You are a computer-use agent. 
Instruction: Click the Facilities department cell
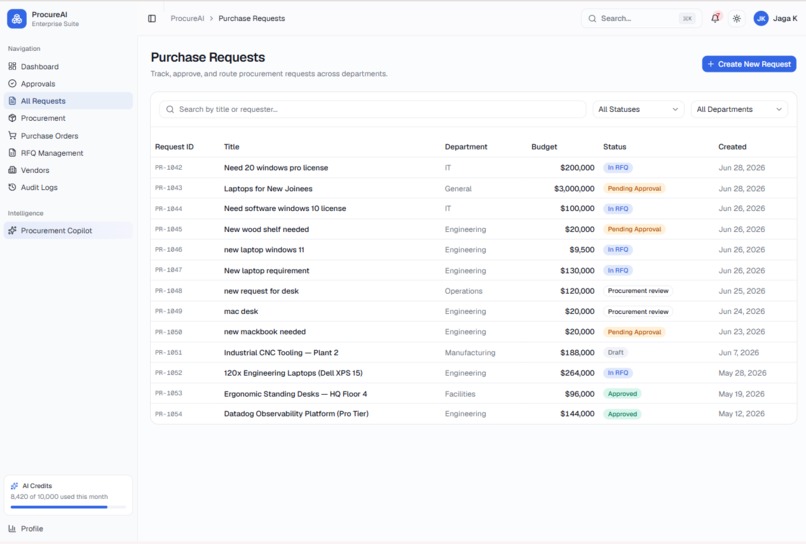point(460,394)
